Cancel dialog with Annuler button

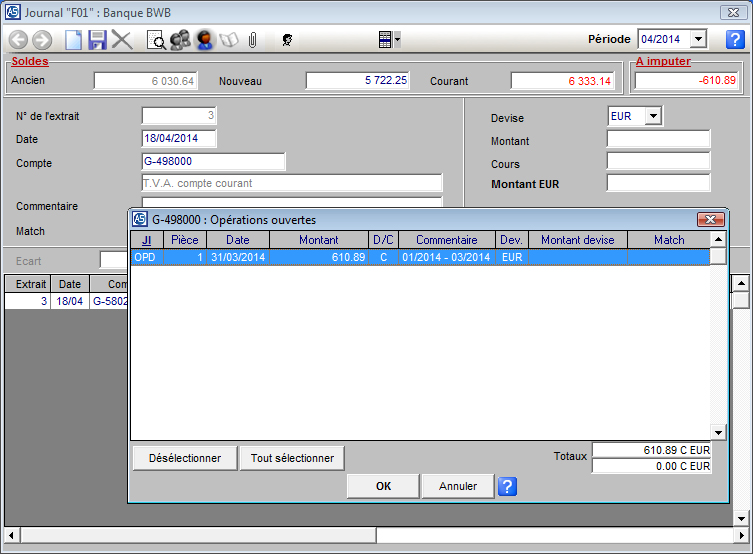[458, 486]
